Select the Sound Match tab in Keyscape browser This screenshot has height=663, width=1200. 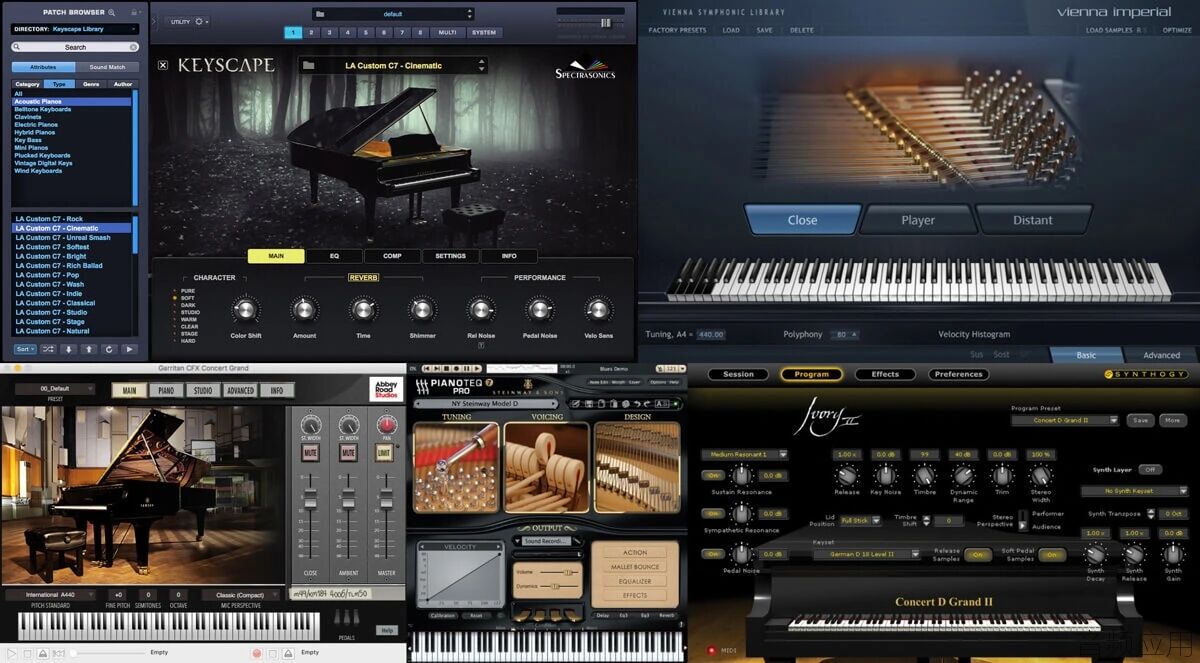coord(107,67)
